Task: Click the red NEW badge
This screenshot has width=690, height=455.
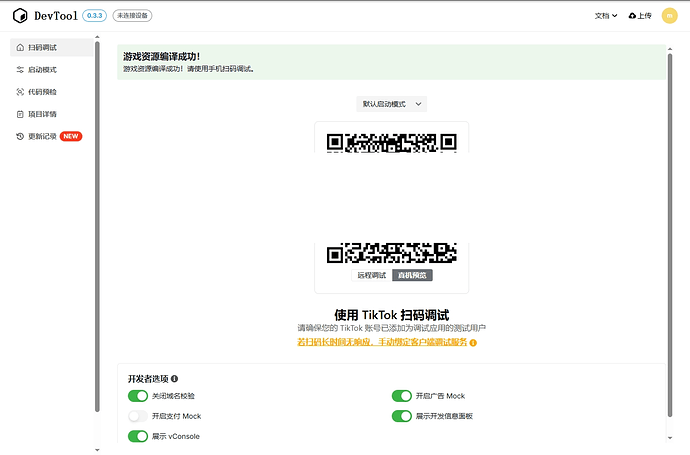Action: 71,136
